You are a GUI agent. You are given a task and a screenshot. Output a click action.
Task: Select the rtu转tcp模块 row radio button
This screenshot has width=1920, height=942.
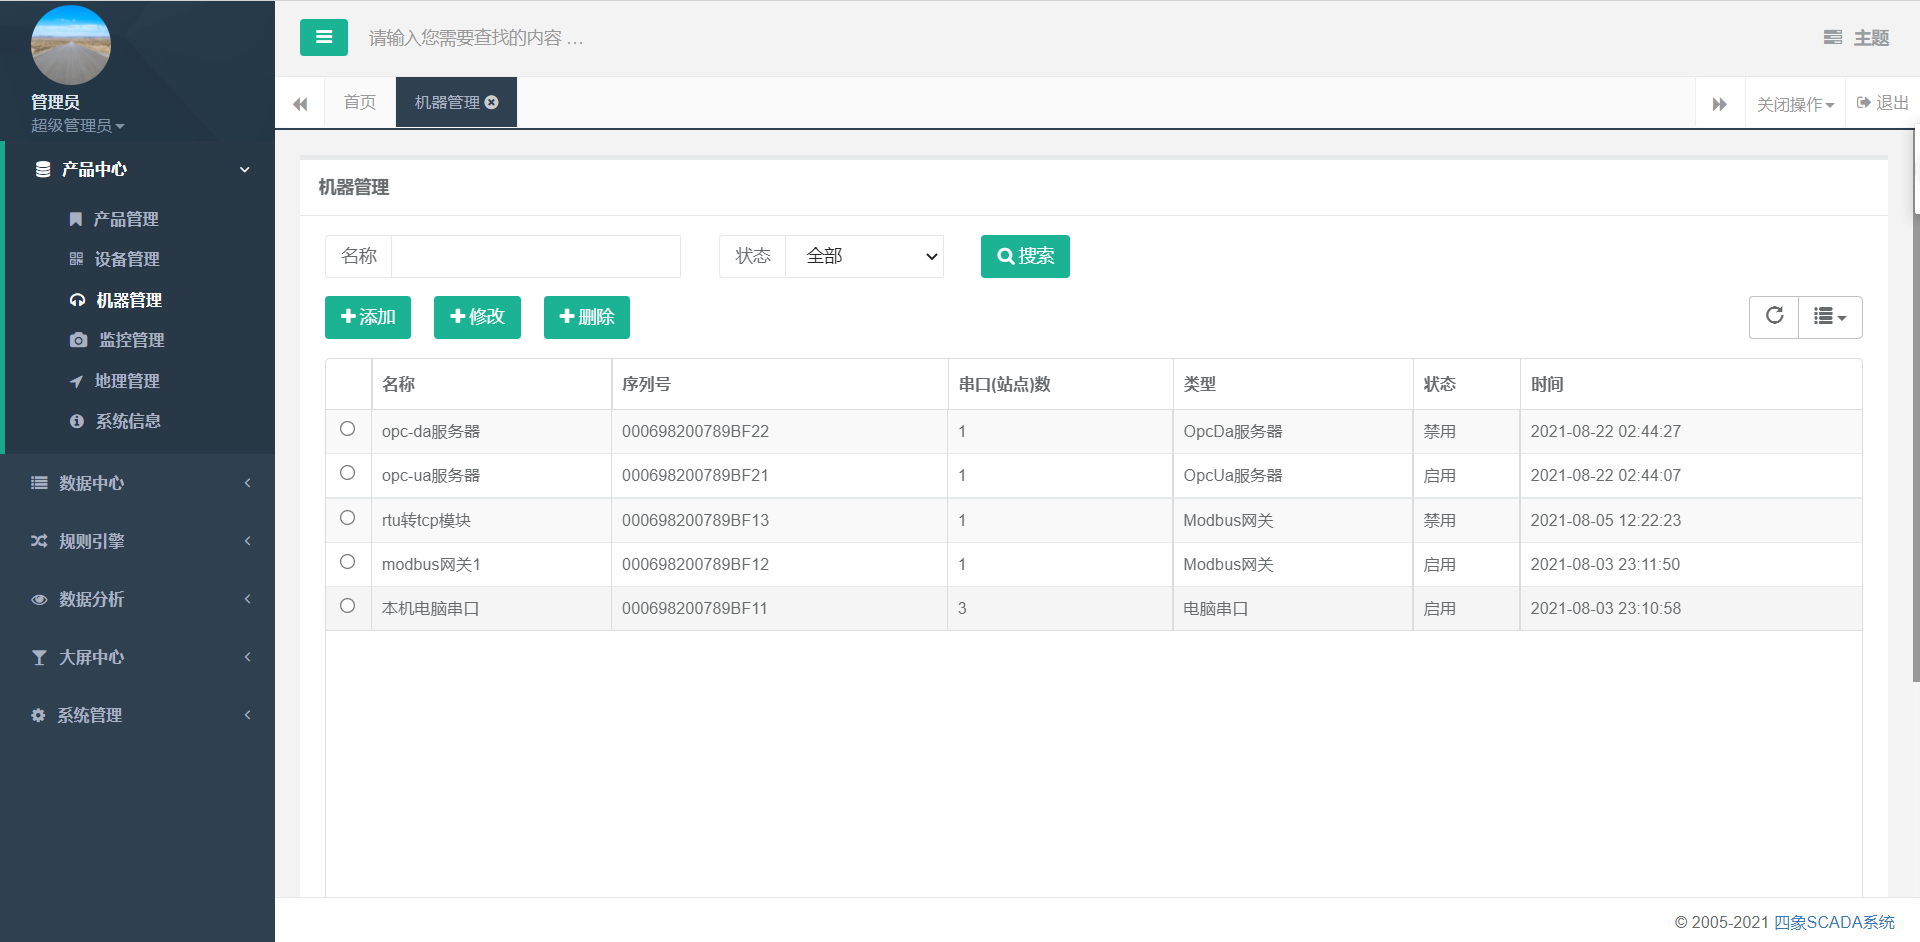click(347, 518)
